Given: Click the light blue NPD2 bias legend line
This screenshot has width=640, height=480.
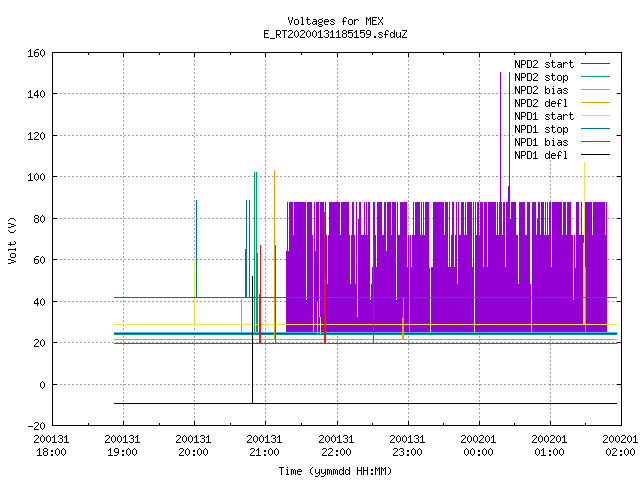Looking at the screenshot, I should (x=596, y=90).
